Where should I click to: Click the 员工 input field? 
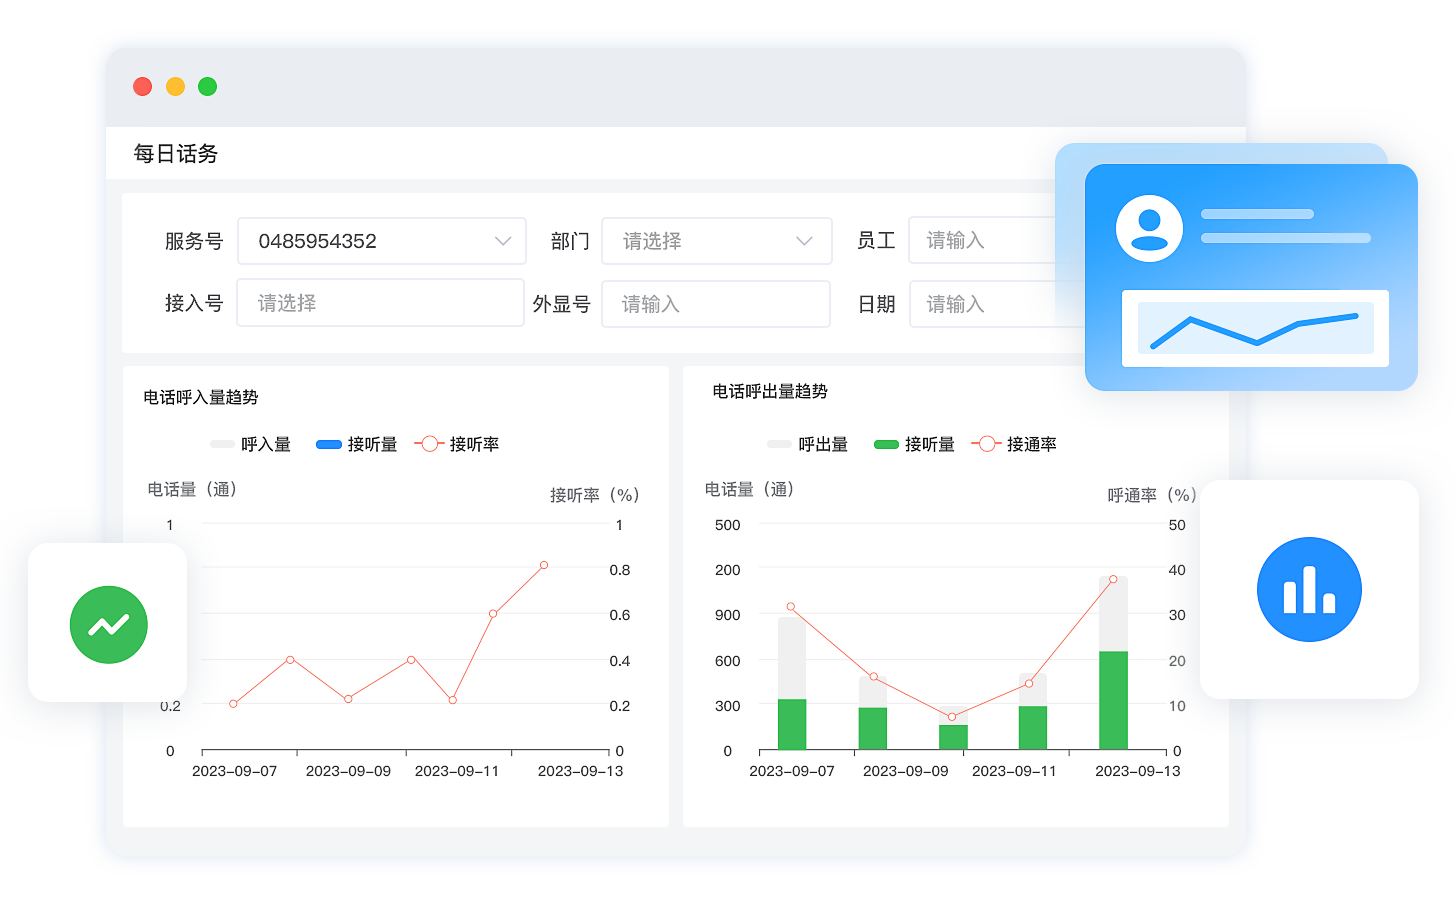[982, 240]
